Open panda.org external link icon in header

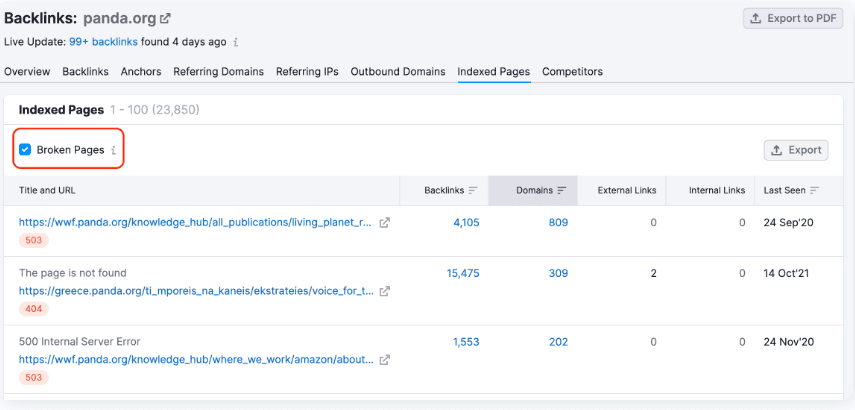tap(165, 19)
